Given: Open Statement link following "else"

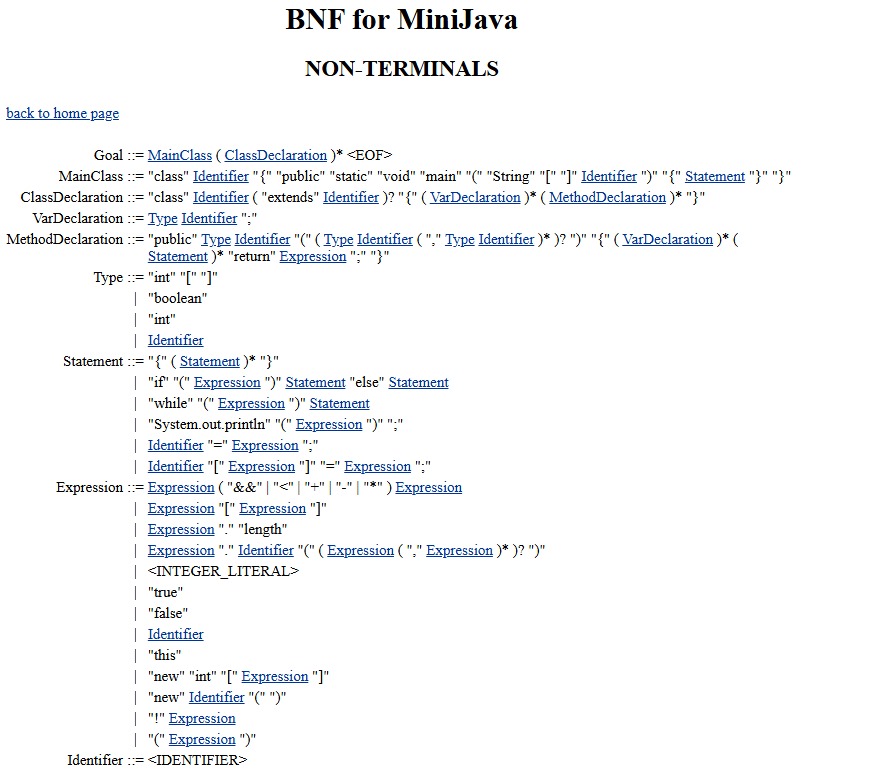Looking at the screenshot, I should click(x=418, y=382).
